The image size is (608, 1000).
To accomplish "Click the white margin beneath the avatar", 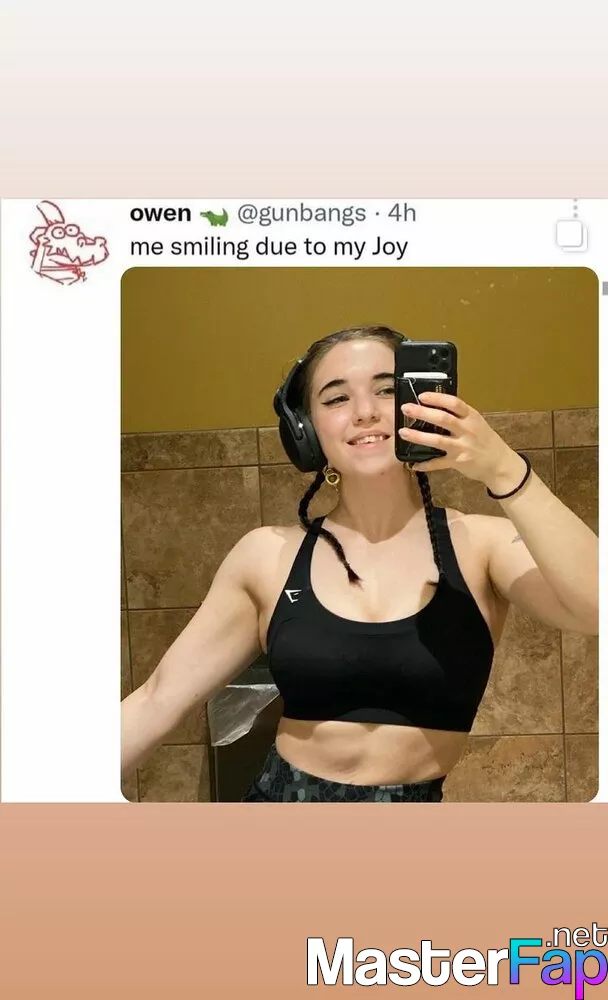I will [60, 542].
